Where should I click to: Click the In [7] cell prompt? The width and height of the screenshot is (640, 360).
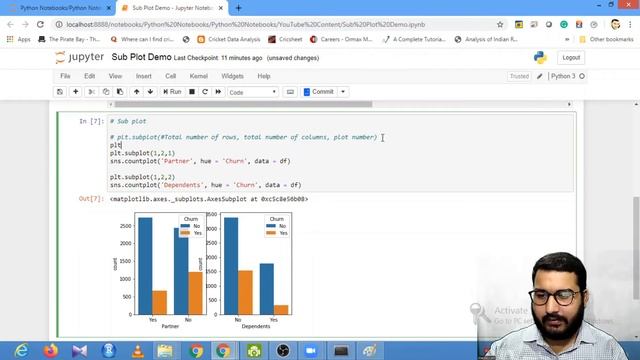(x=91, y=121)
